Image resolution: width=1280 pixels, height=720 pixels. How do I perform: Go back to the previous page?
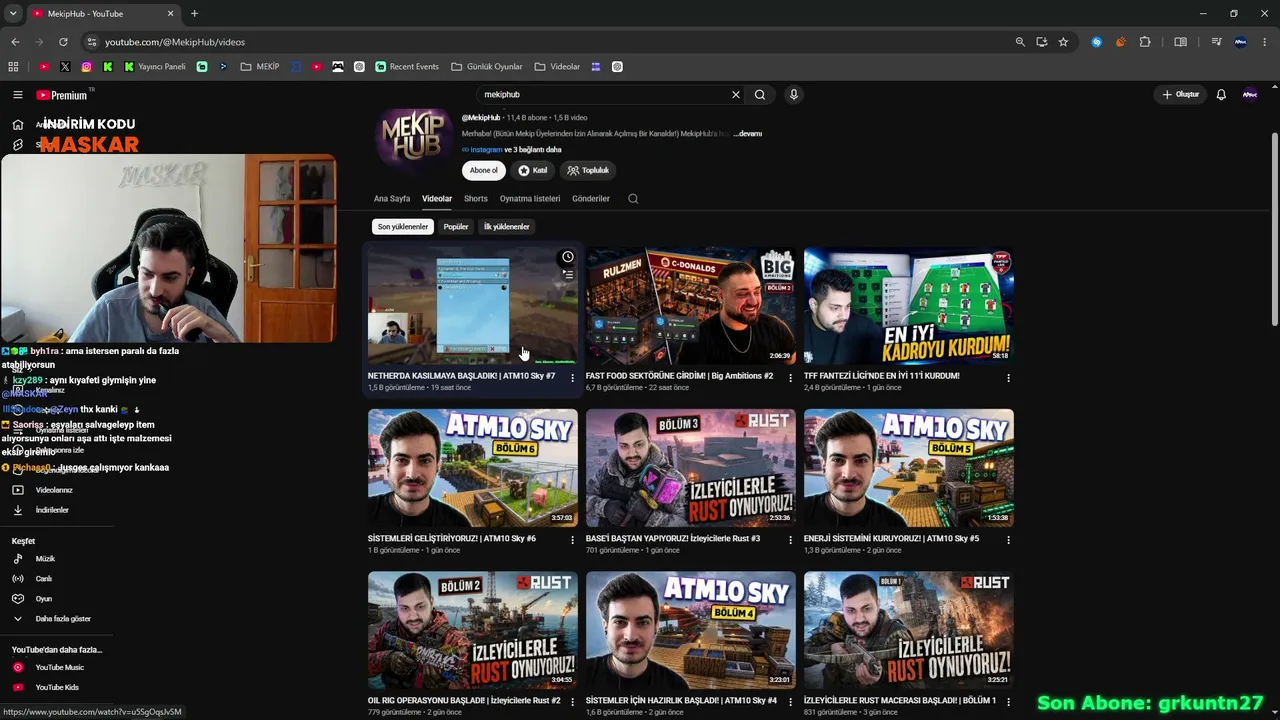pos(15,42)
